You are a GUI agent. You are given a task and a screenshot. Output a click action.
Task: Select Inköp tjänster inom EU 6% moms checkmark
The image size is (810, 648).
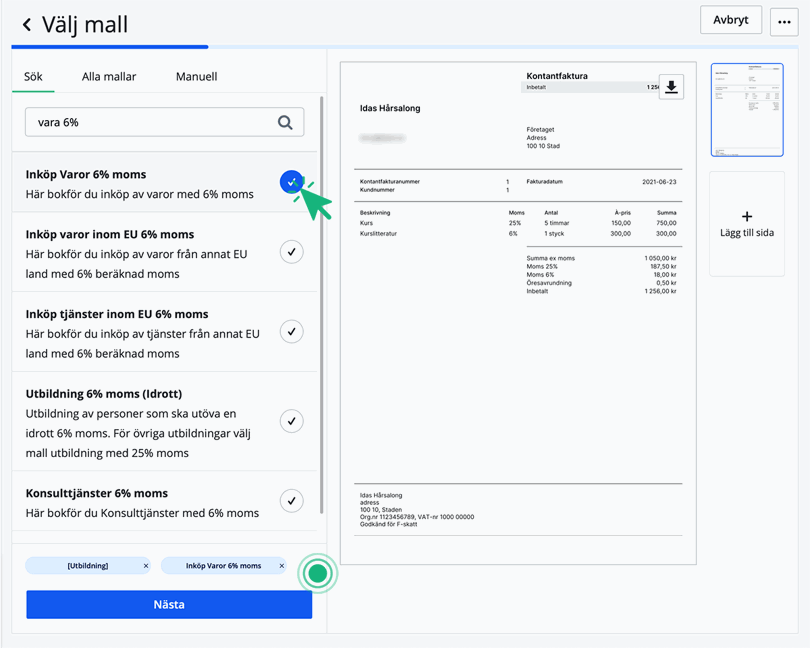(x=291, y=331)
